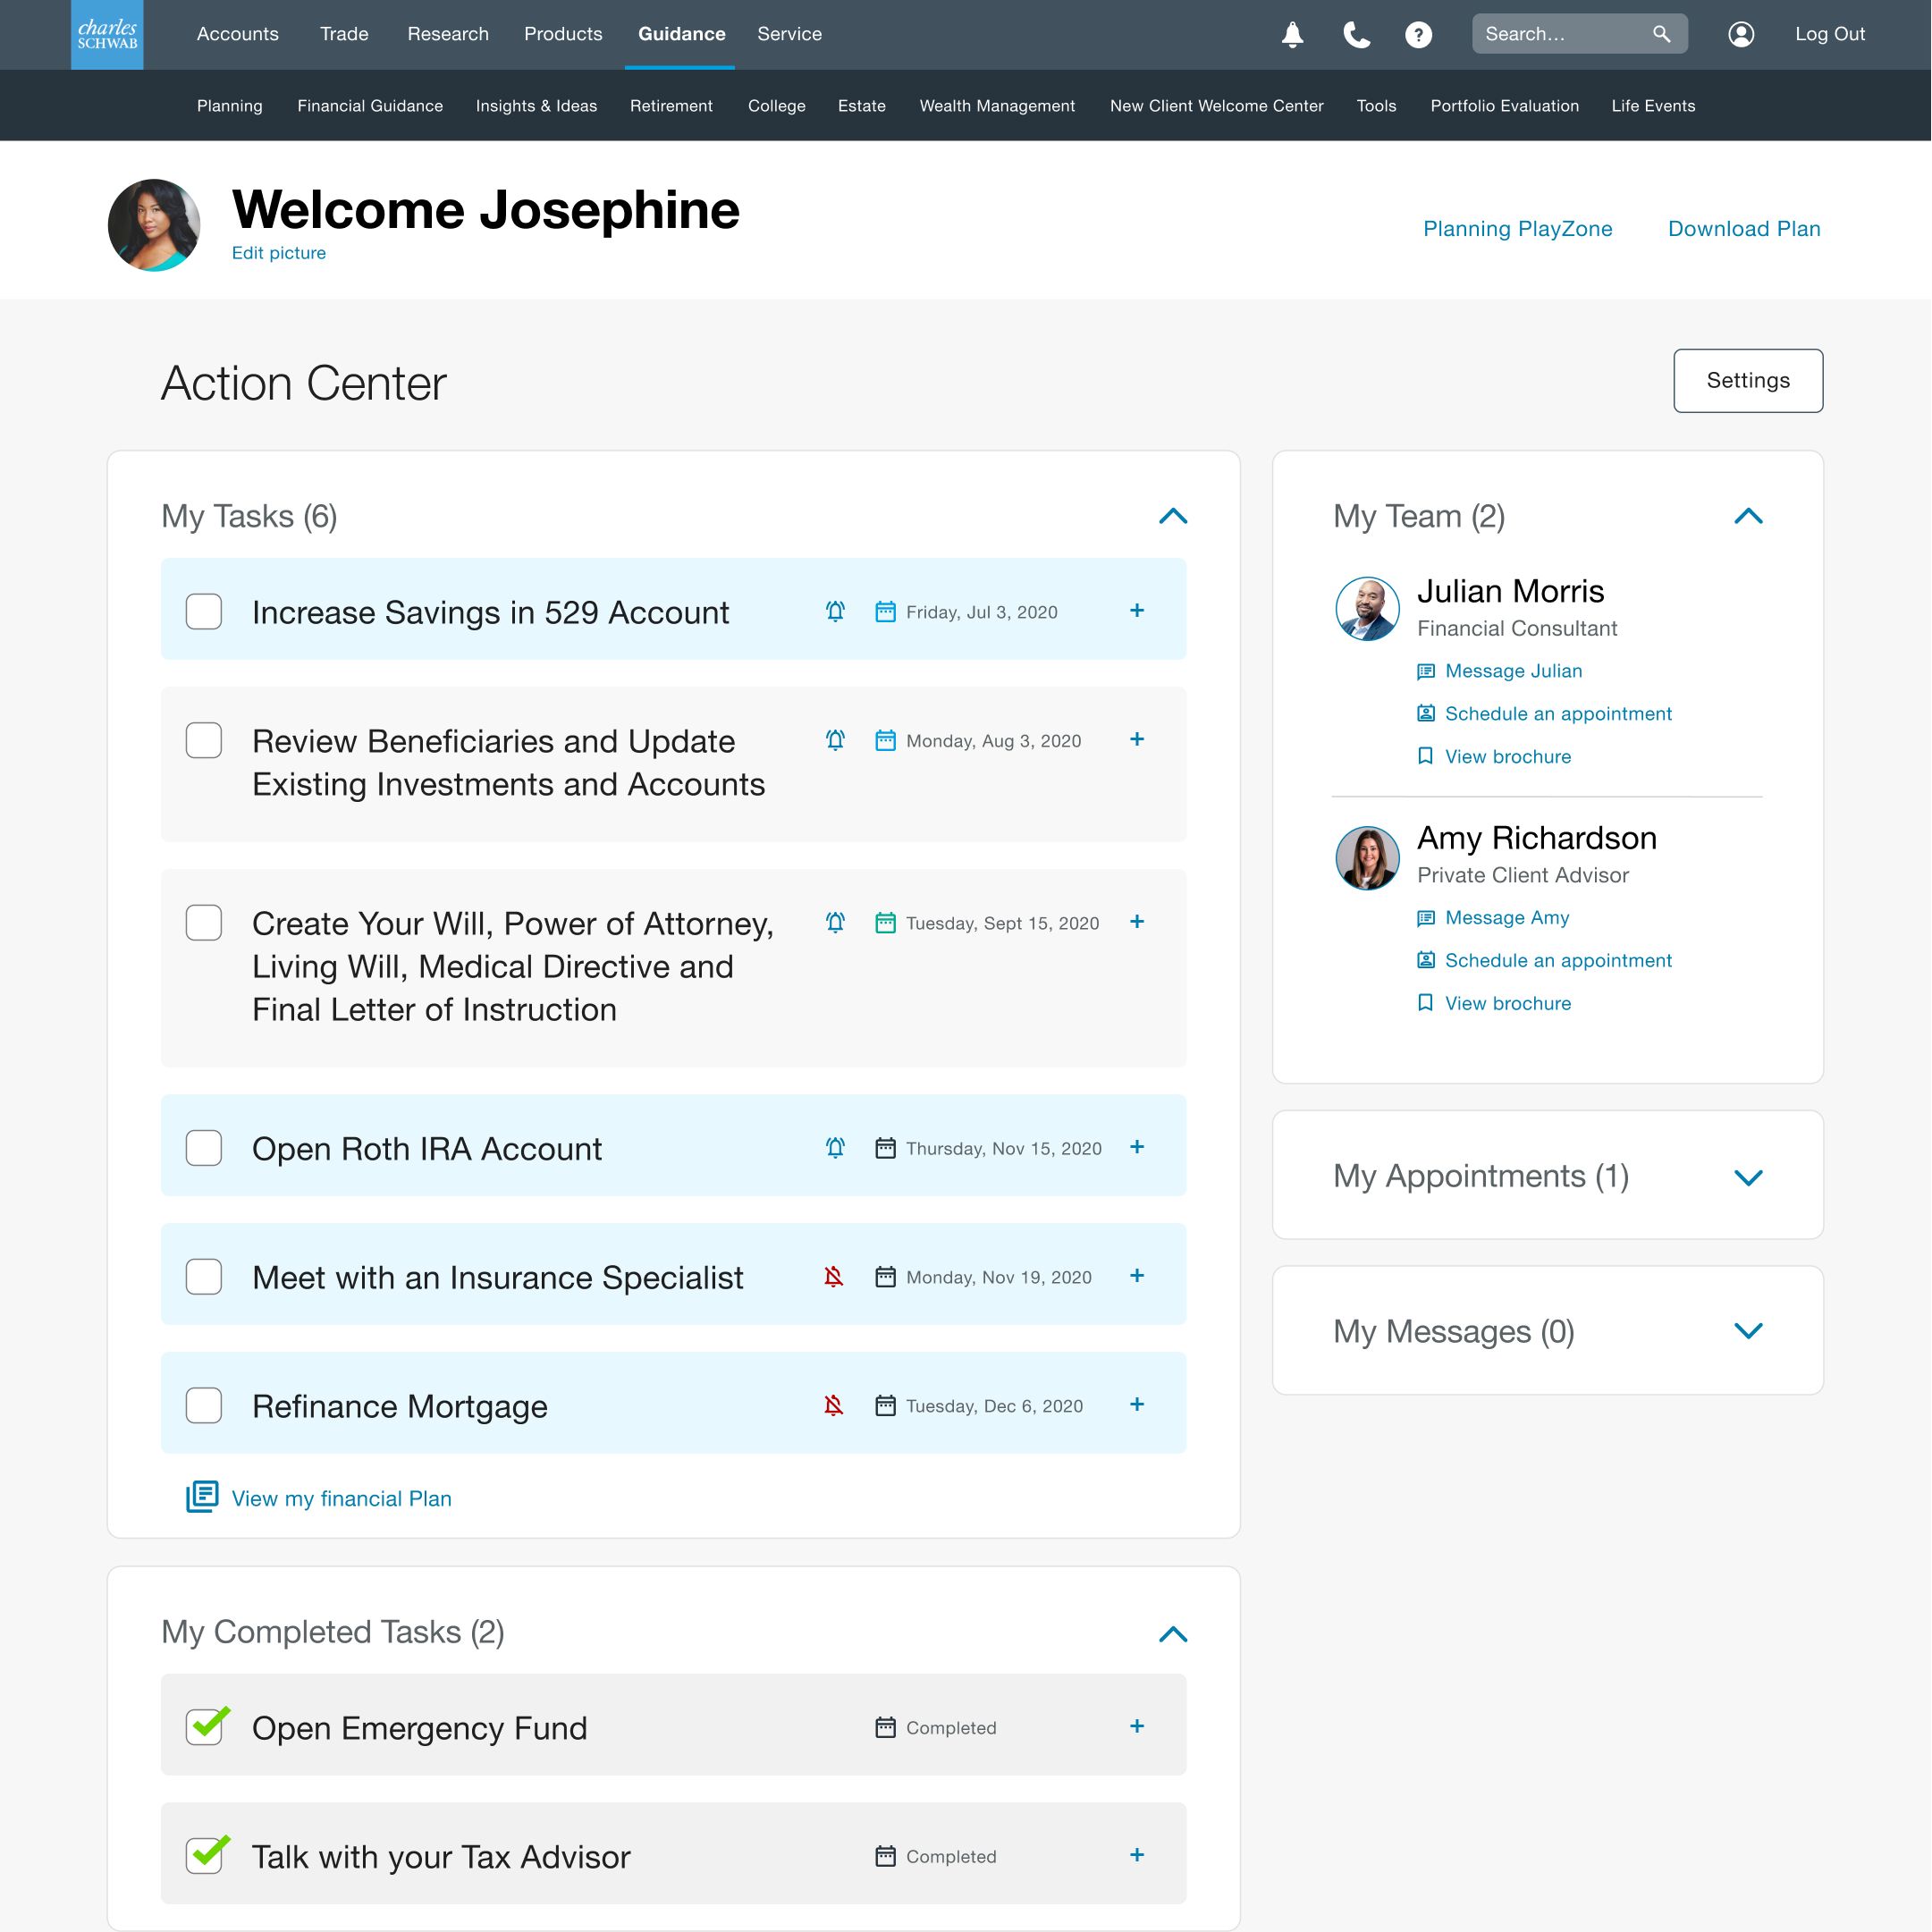Viewport: 1932px width, 1932px height.
Task: Open calendar icon for Friday, Jul 3, 2020
Action: [885, 611]
